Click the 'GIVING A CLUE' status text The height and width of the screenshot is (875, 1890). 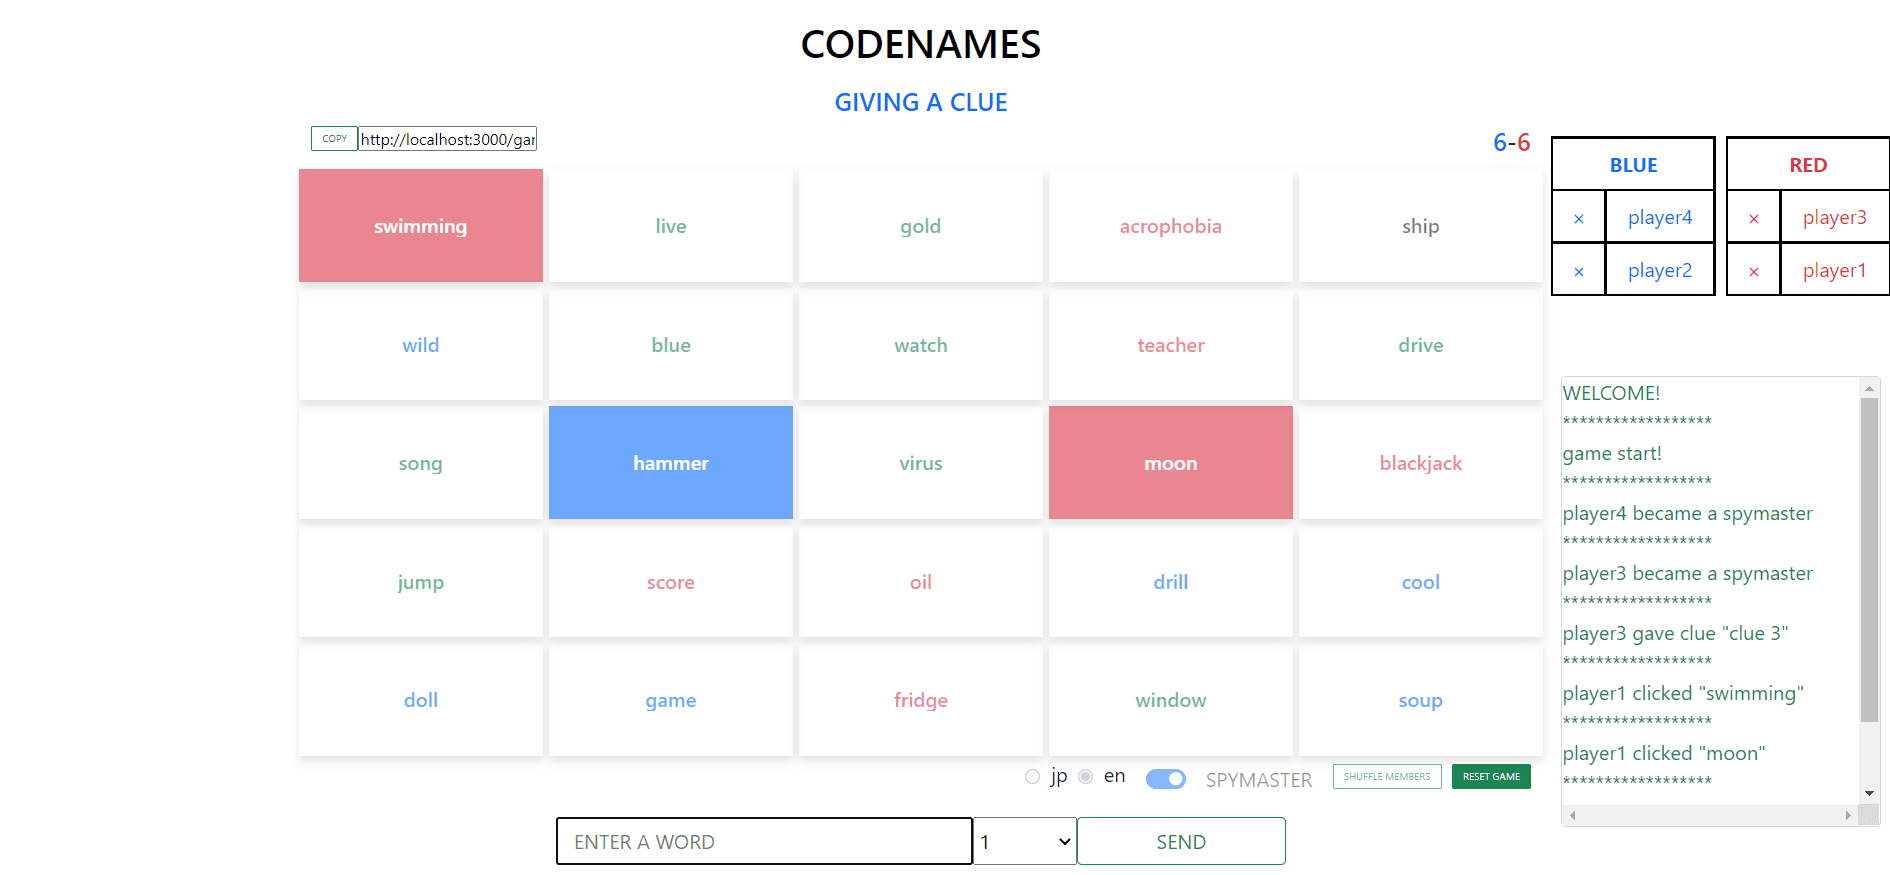tap(921, 102)
